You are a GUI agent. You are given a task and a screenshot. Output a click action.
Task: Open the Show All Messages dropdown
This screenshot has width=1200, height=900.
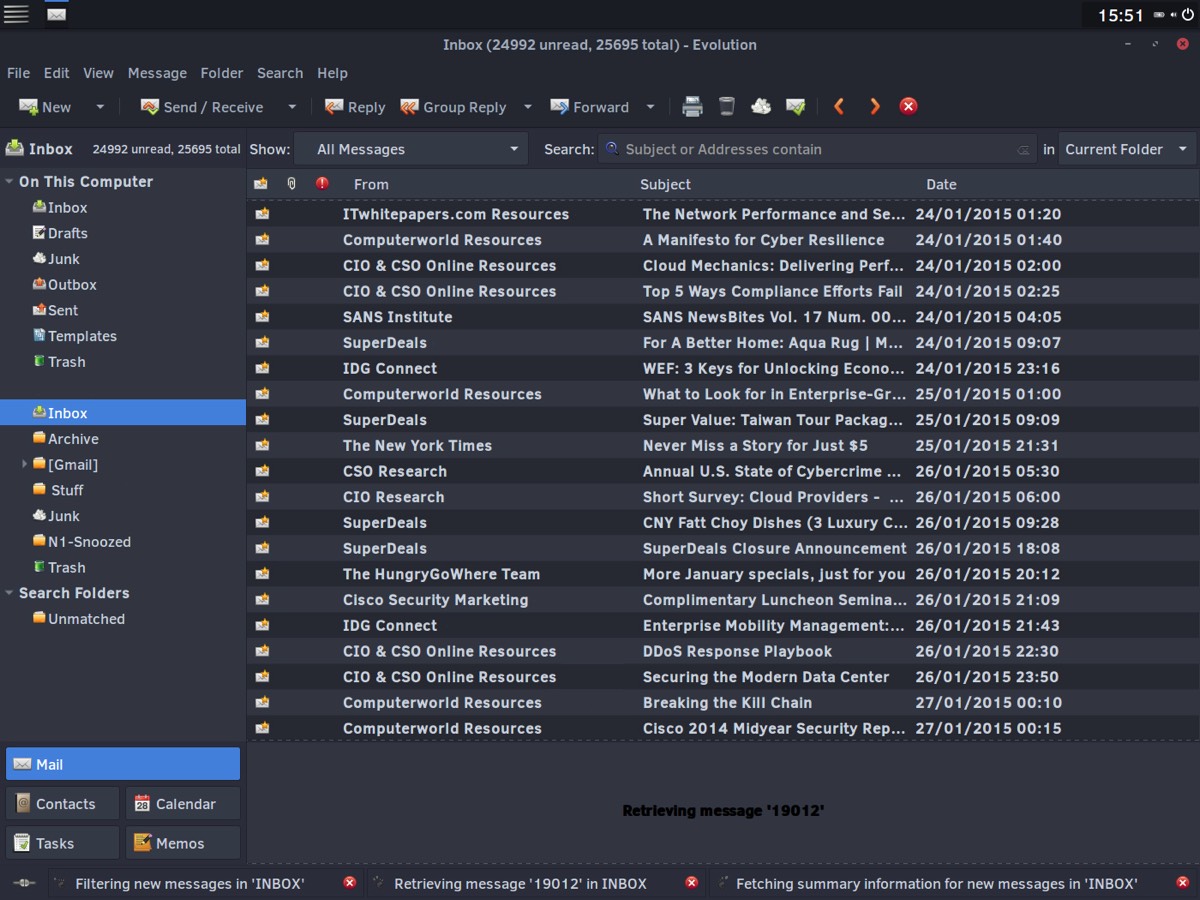coord(412,149)
